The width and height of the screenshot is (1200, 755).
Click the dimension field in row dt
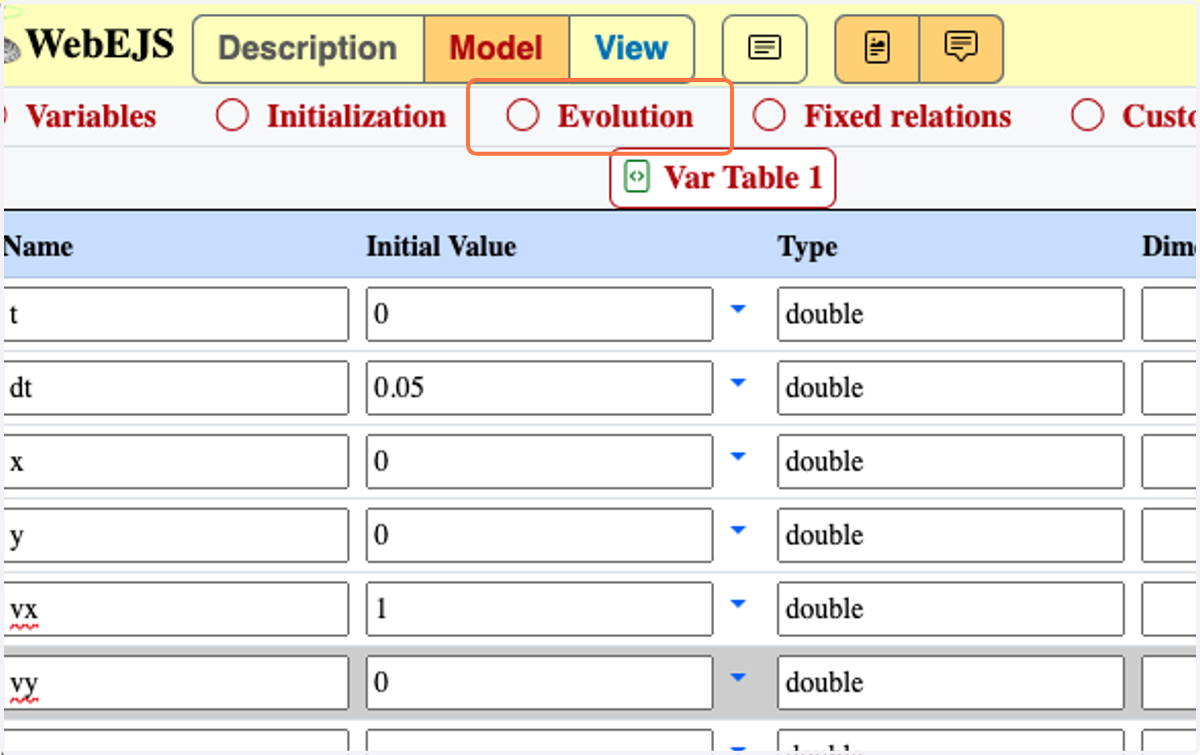point(1170,388)
